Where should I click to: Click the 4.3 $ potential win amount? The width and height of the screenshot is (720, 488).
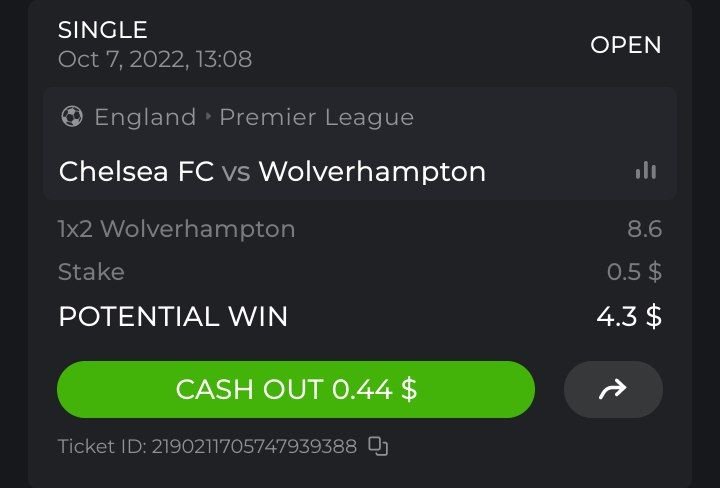628,316
